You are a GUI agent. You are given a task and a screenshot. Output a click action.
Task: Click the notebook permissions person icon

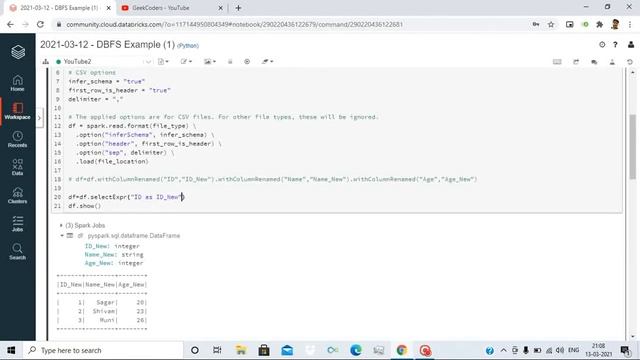[612, 62]
